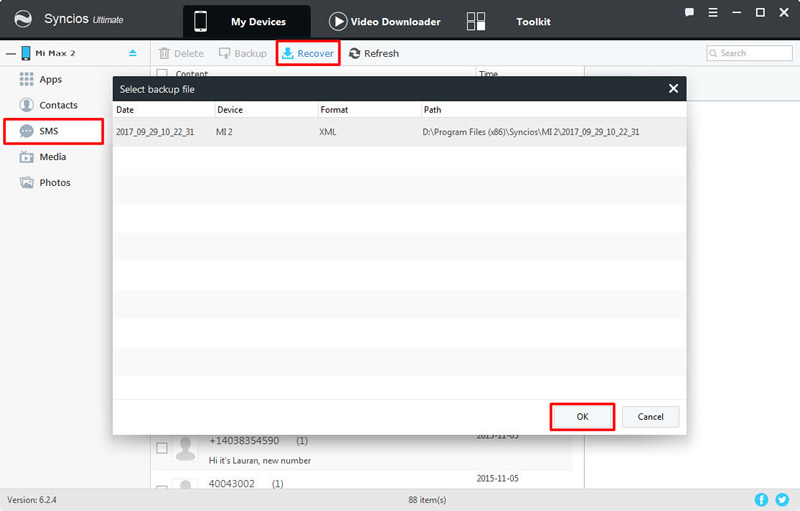Maximize the Syncios window

760,12
